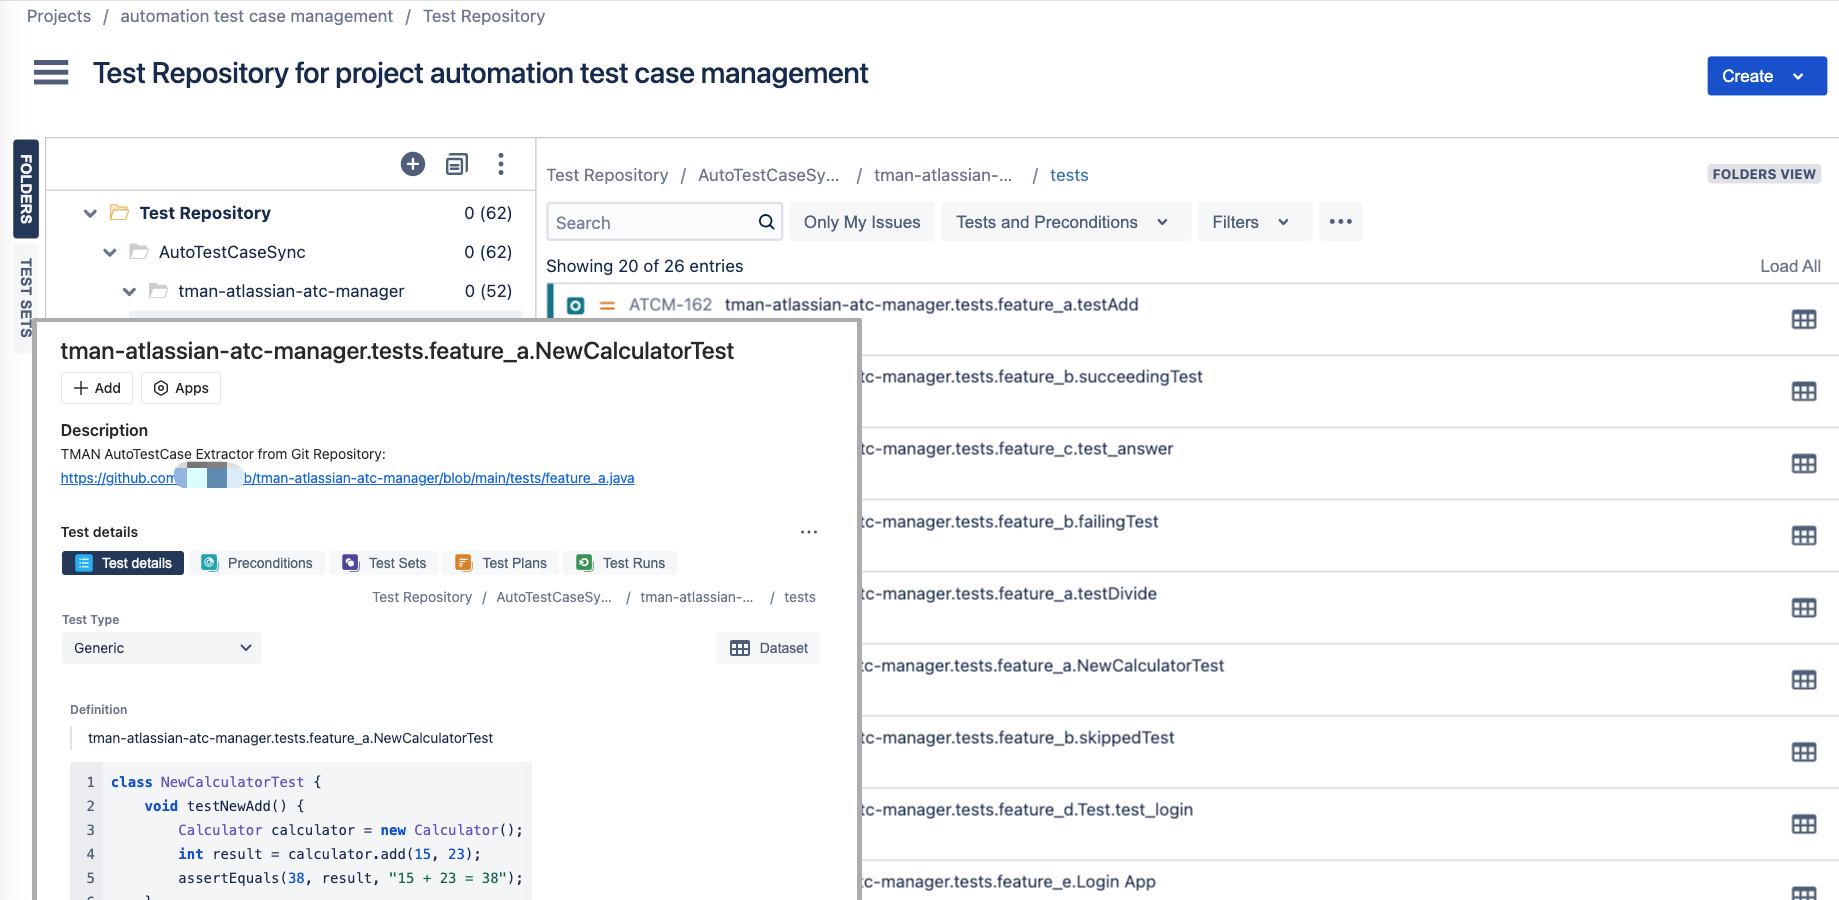Image resolution: width=1839 pixels, height=900 pixels.
Task: Open the Test Type Generic dropdown
Action: coord(162,648)
